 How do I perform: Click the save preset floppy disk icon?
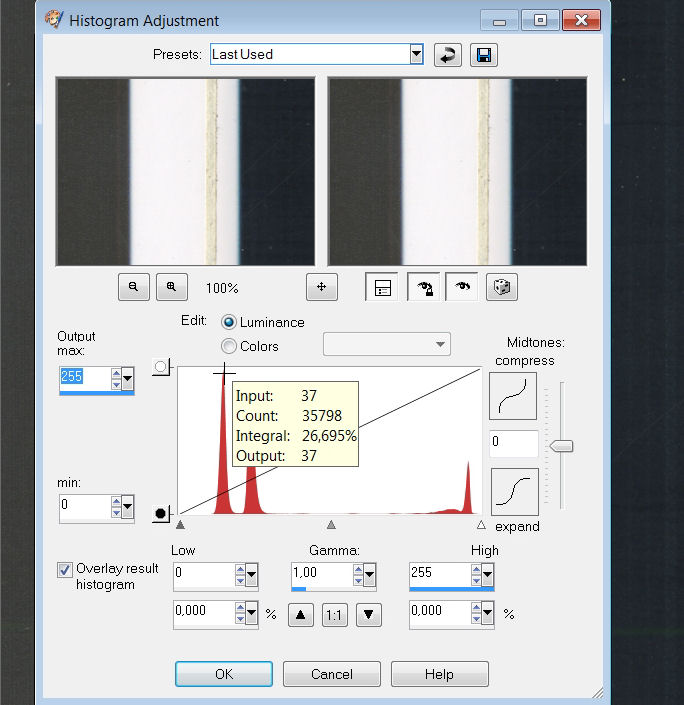[x=484, y=55]
